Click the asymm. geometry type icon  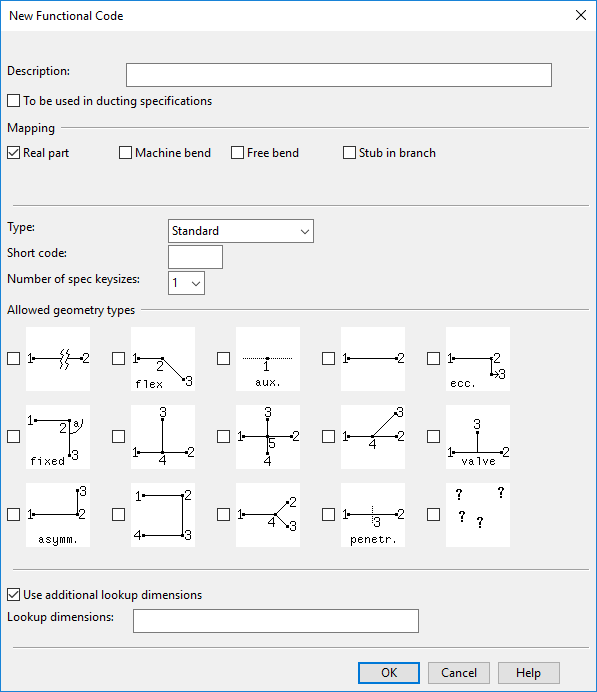58,515
